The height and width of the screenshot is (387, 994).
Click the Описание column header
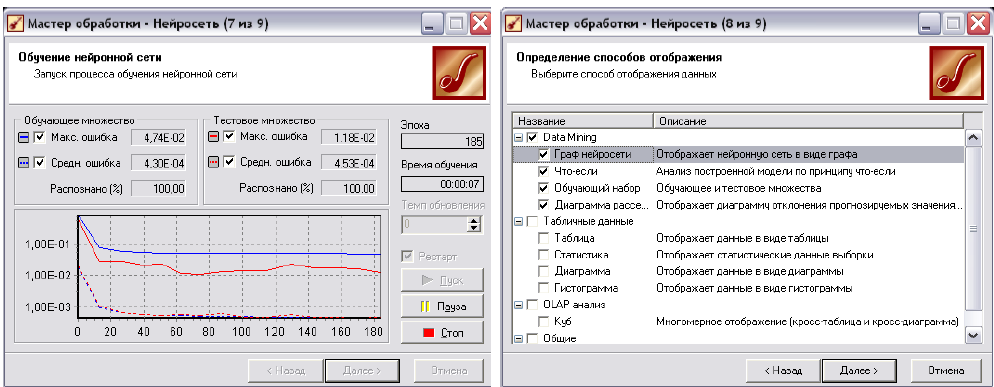point(808,121)
